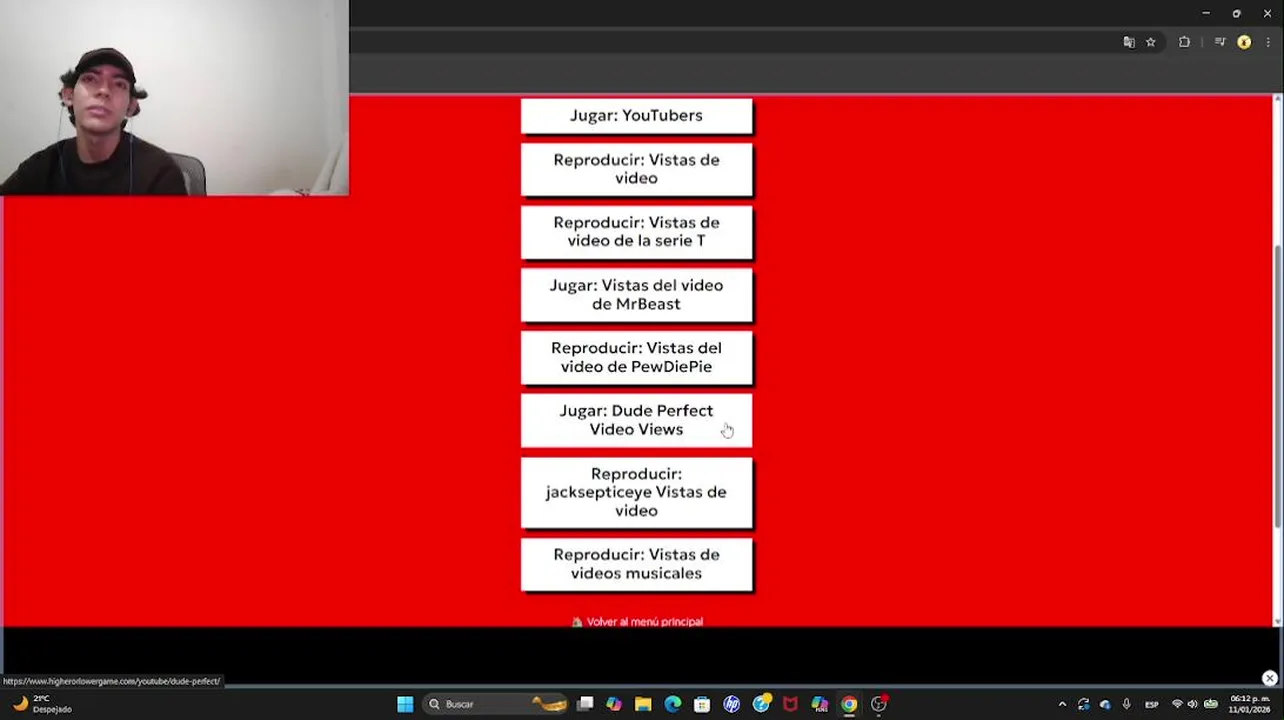The height and width of the screenshot is (720, 1284).
Task: Open the volume speaker tray icon
Action: (x=1192, y=704)
